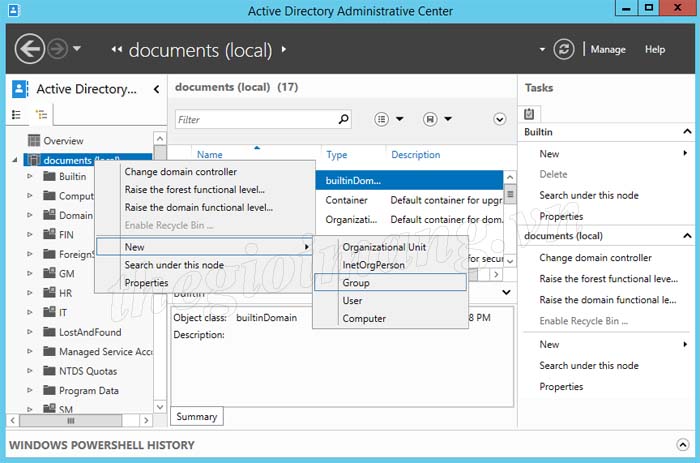The image size is (700, 463).
Task: Click the forward navigation arrow
Action: point(58,49)
